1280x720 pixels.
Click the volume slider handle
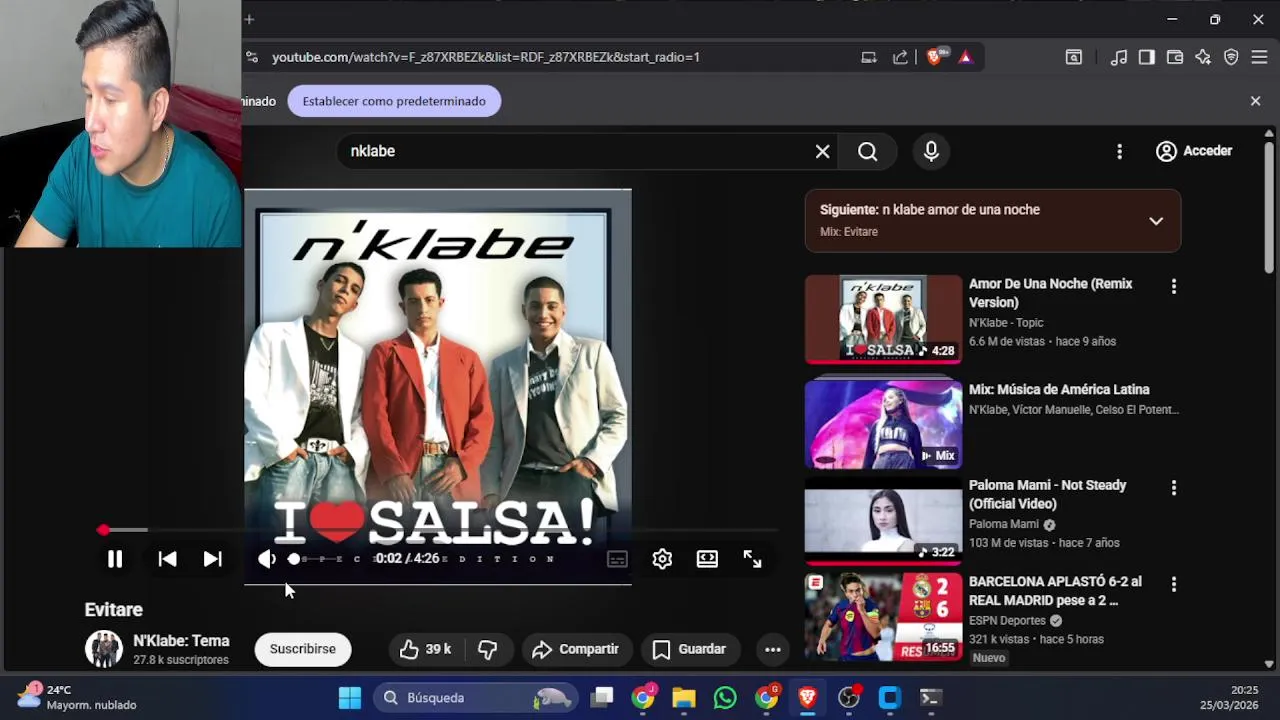pyautogui.click(x=294, y=559)
